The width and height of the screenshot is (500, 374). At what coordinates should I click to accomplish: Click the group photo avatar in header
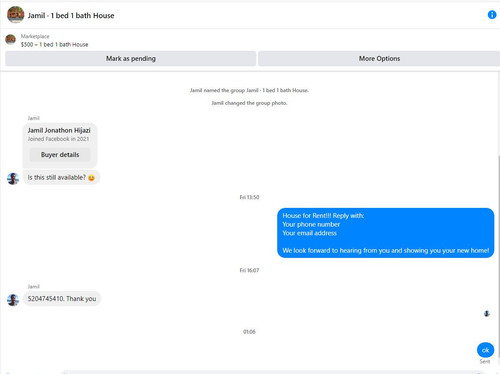click(x=16, y=15)
